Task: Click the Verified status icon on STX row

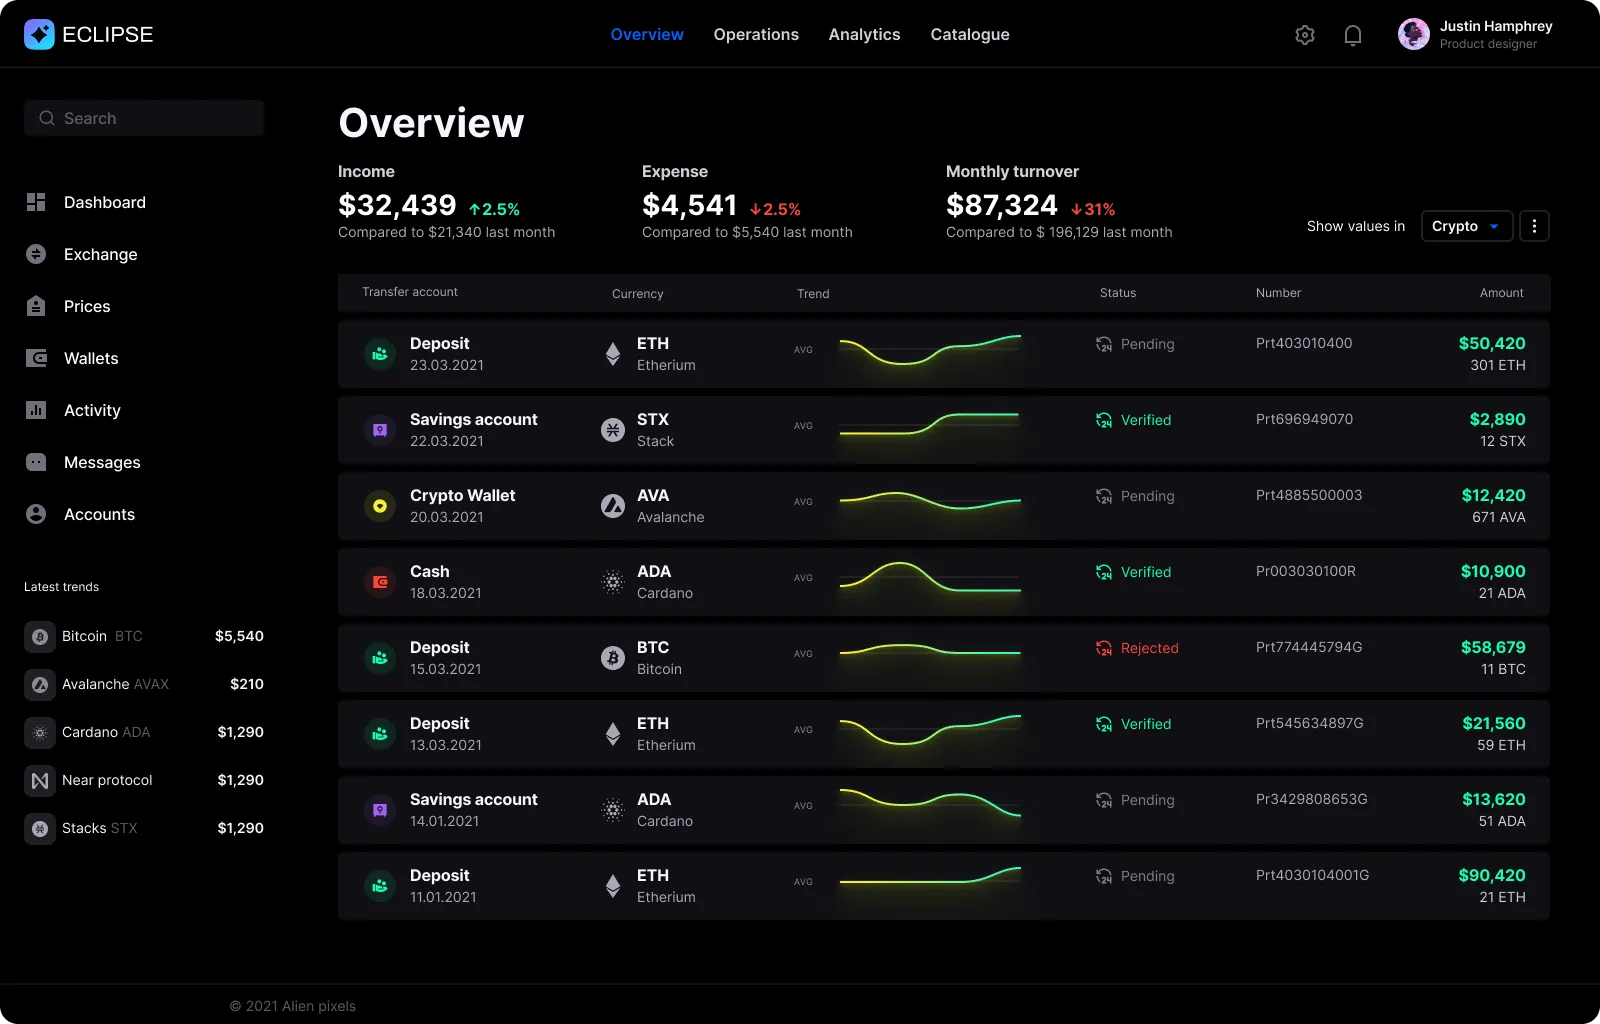Action: [1104, 420]
